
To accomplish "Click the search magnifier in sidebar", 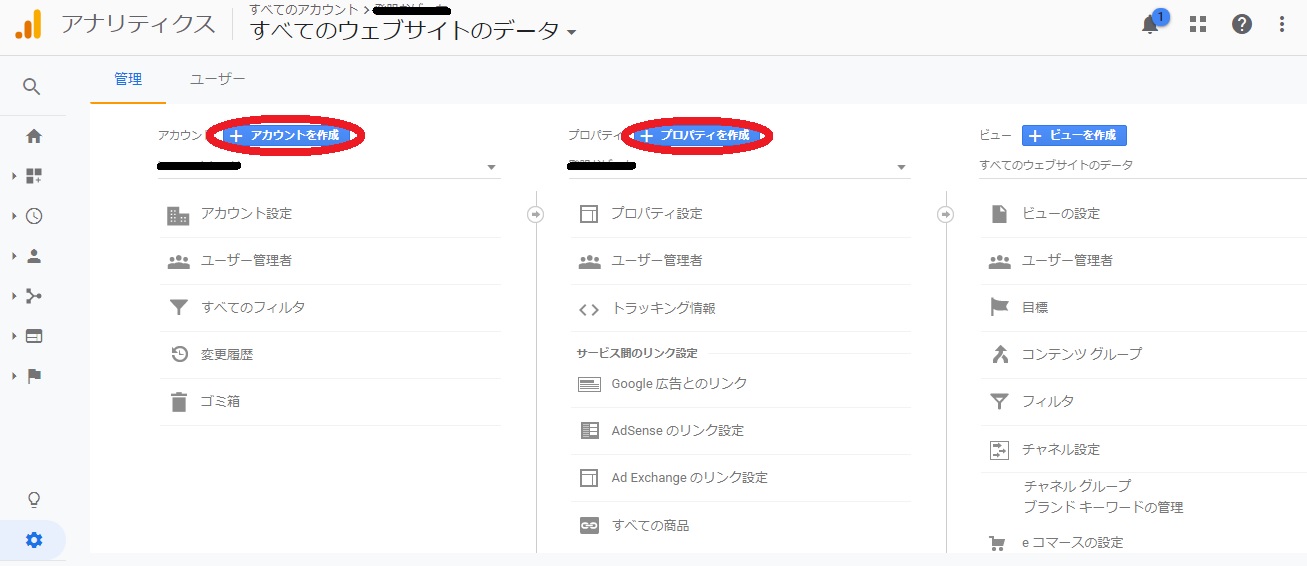I will [32, 87].
